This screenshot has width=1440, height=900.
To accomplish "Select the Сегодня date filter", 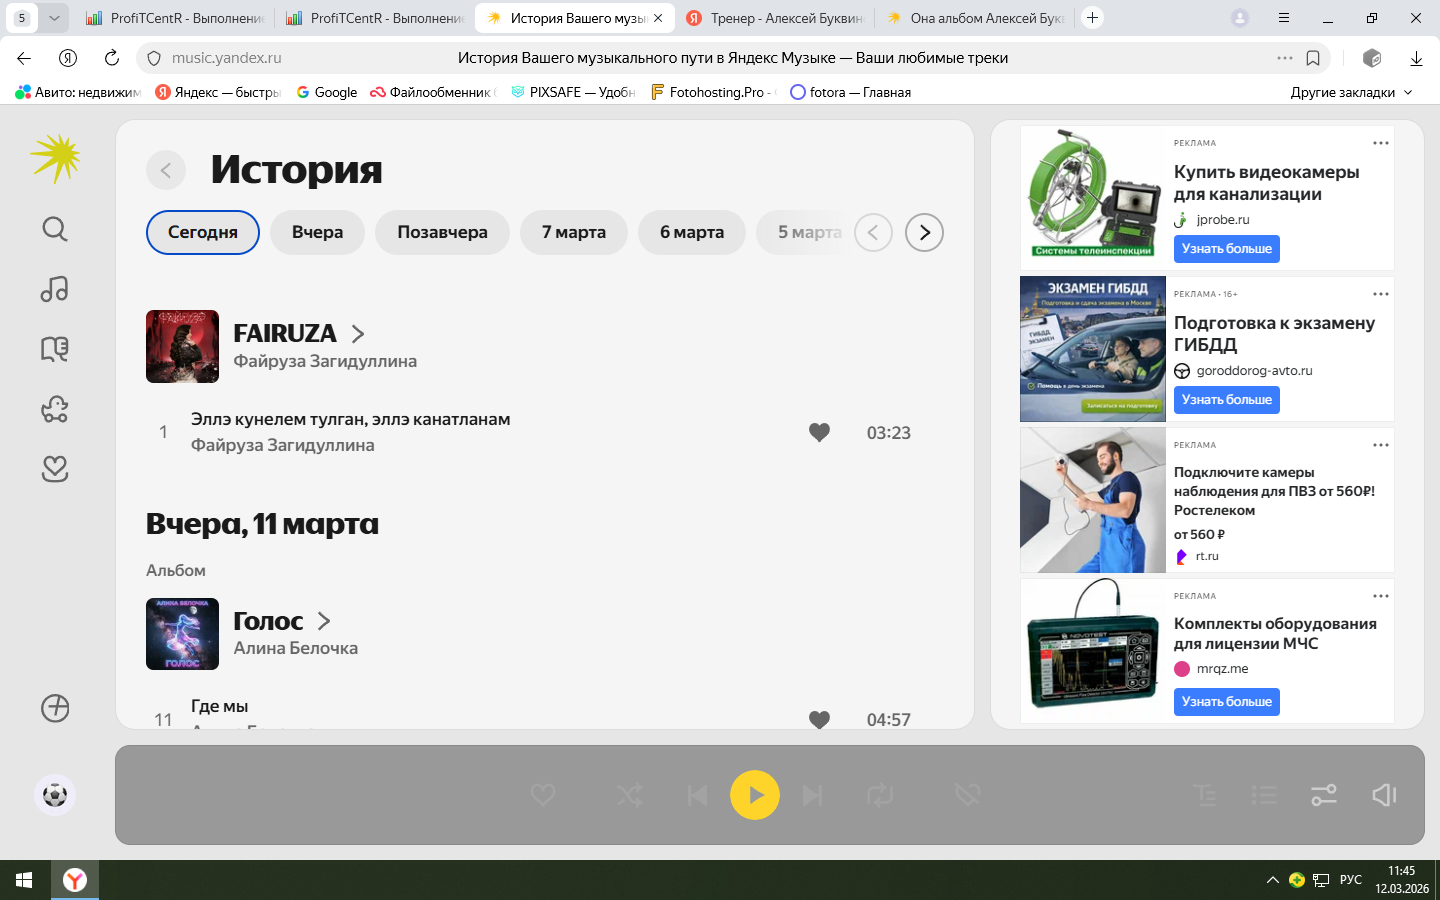I will point(203,232).
